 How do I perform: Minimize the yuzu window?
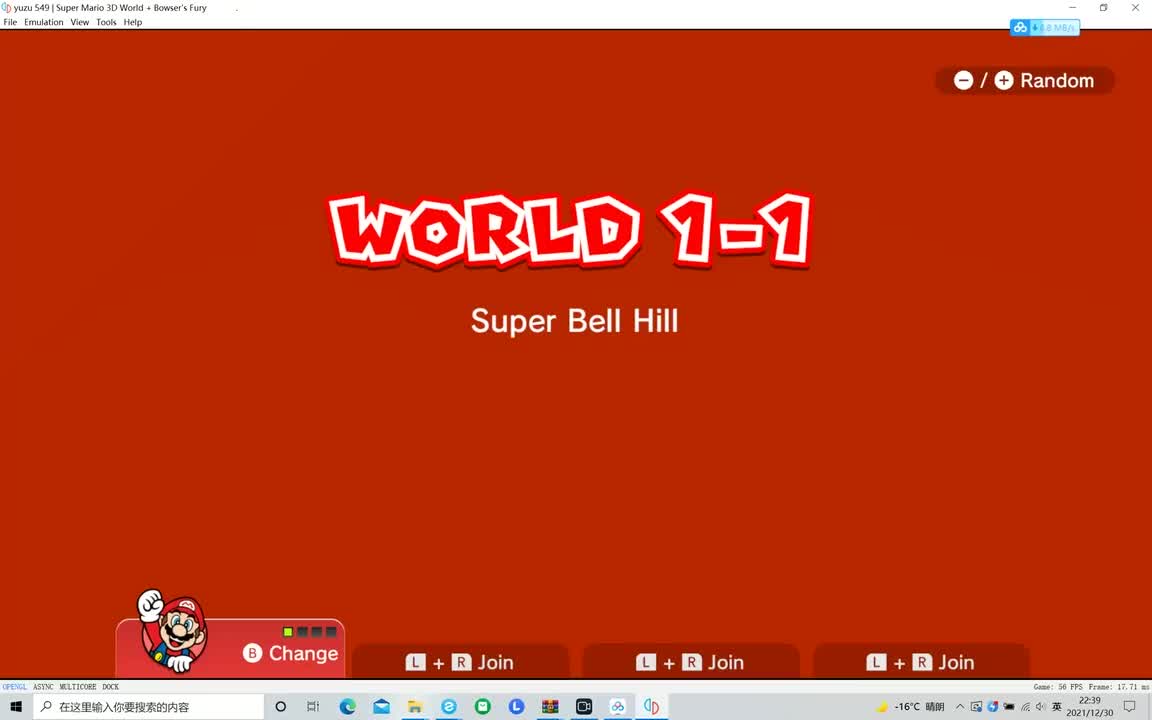click(1073, 7)
